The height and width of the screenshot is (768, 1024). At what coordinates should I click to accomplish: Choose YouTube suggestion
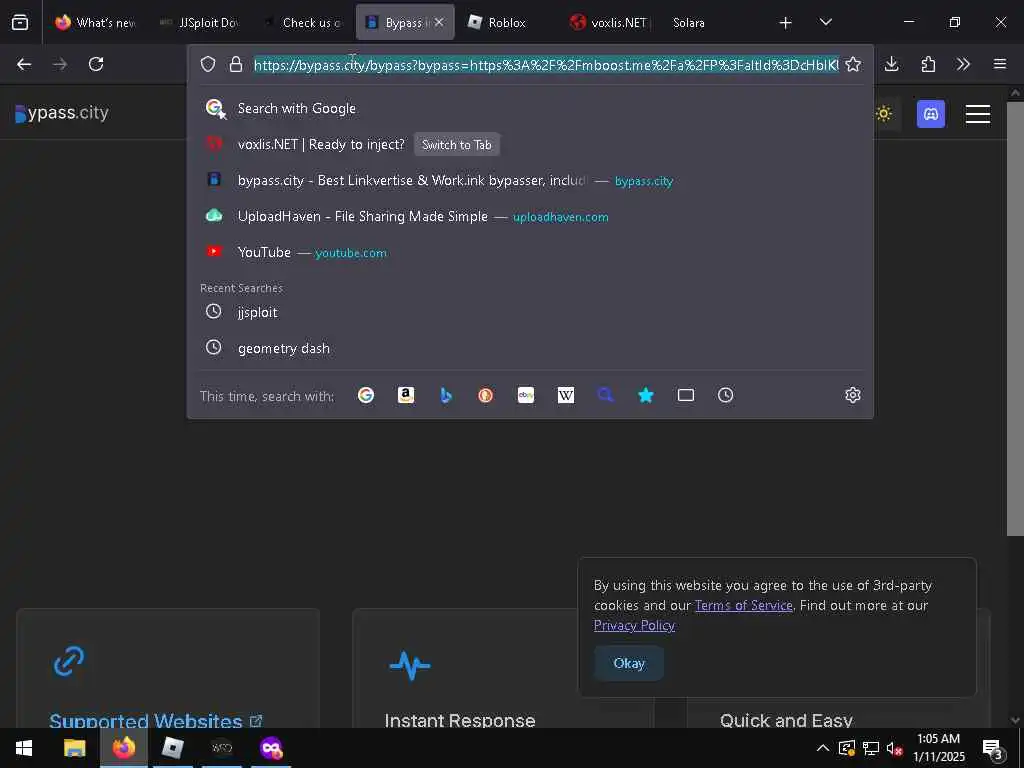pos(530,252)
